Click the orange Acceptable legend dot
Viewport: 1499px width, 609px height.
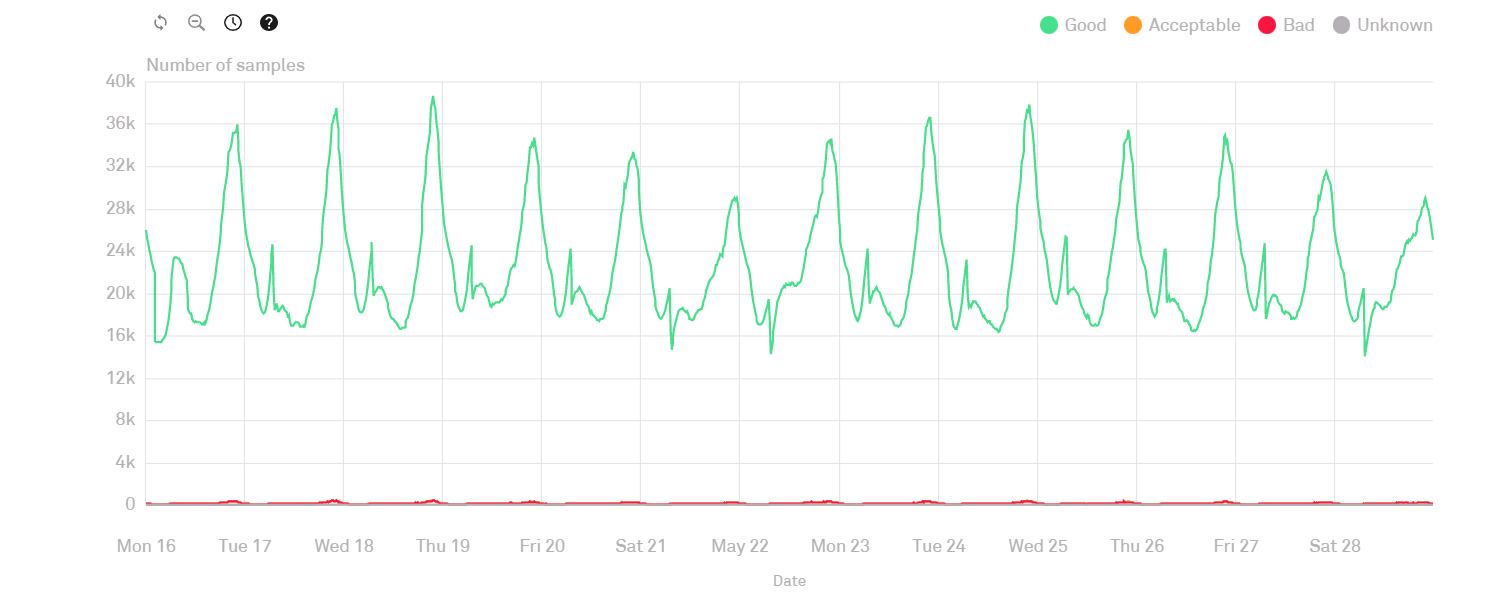pos(1133,25)
